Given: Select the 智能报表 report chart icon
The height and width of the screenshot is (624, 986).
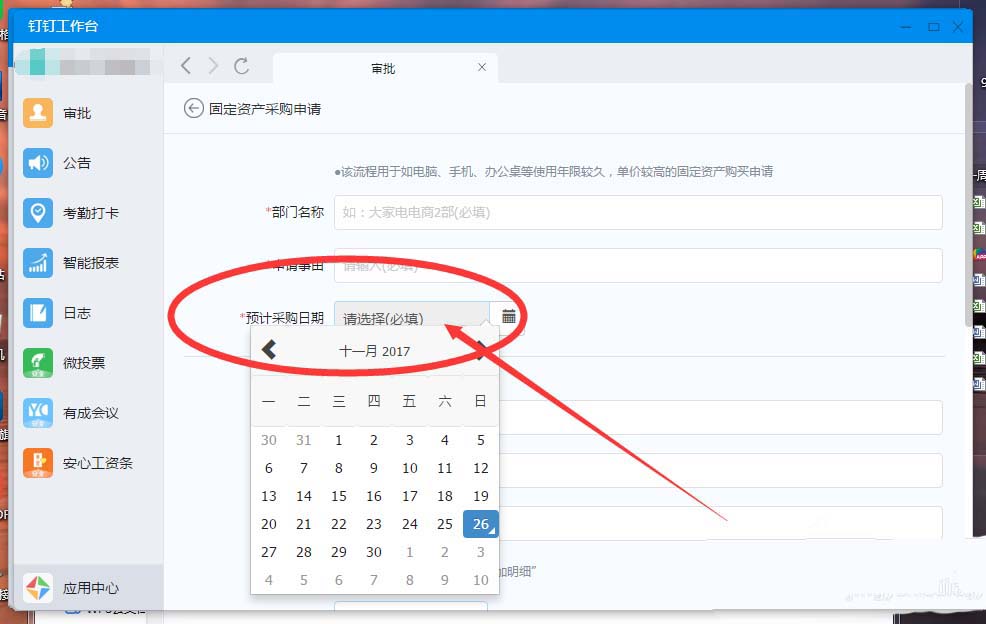Looking at the screenshot, I should [x=38, y=263].
